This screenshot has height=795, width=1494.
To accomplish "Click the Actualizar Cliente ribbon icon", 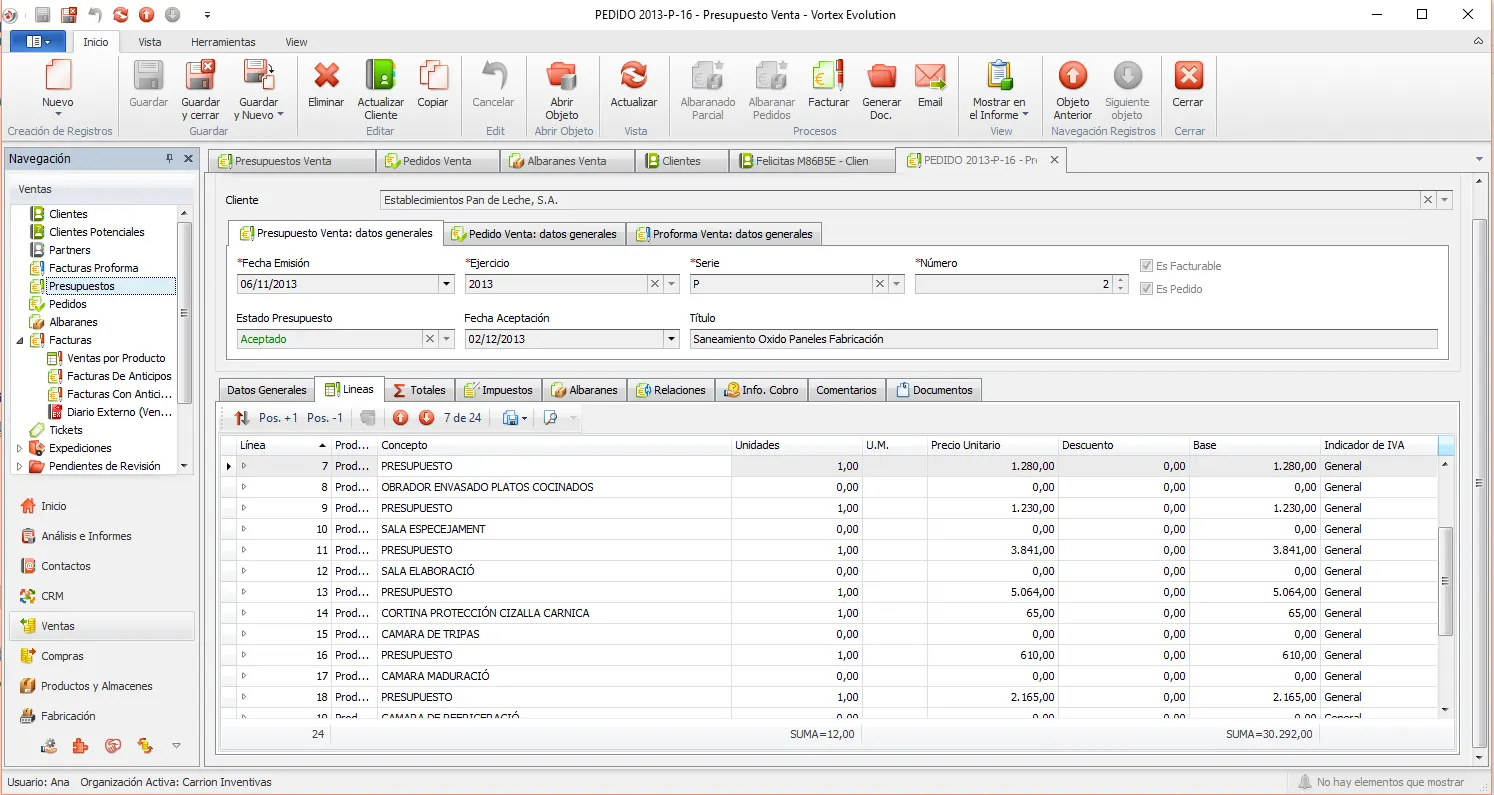I will point(381,76).
